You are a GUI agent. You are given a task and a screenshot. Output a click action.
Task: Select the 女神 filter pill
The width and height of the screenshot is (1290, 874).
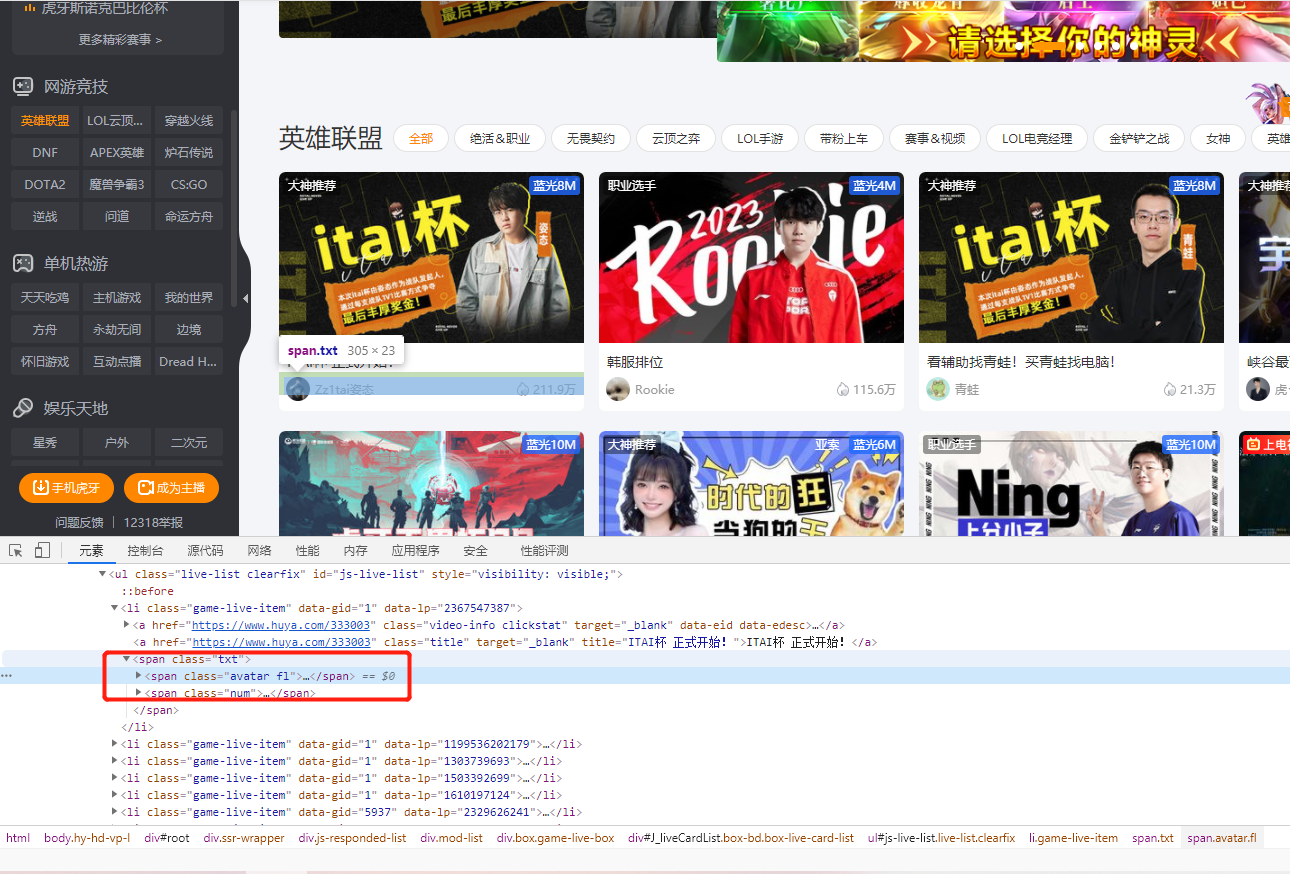(x=1218, y=138)
